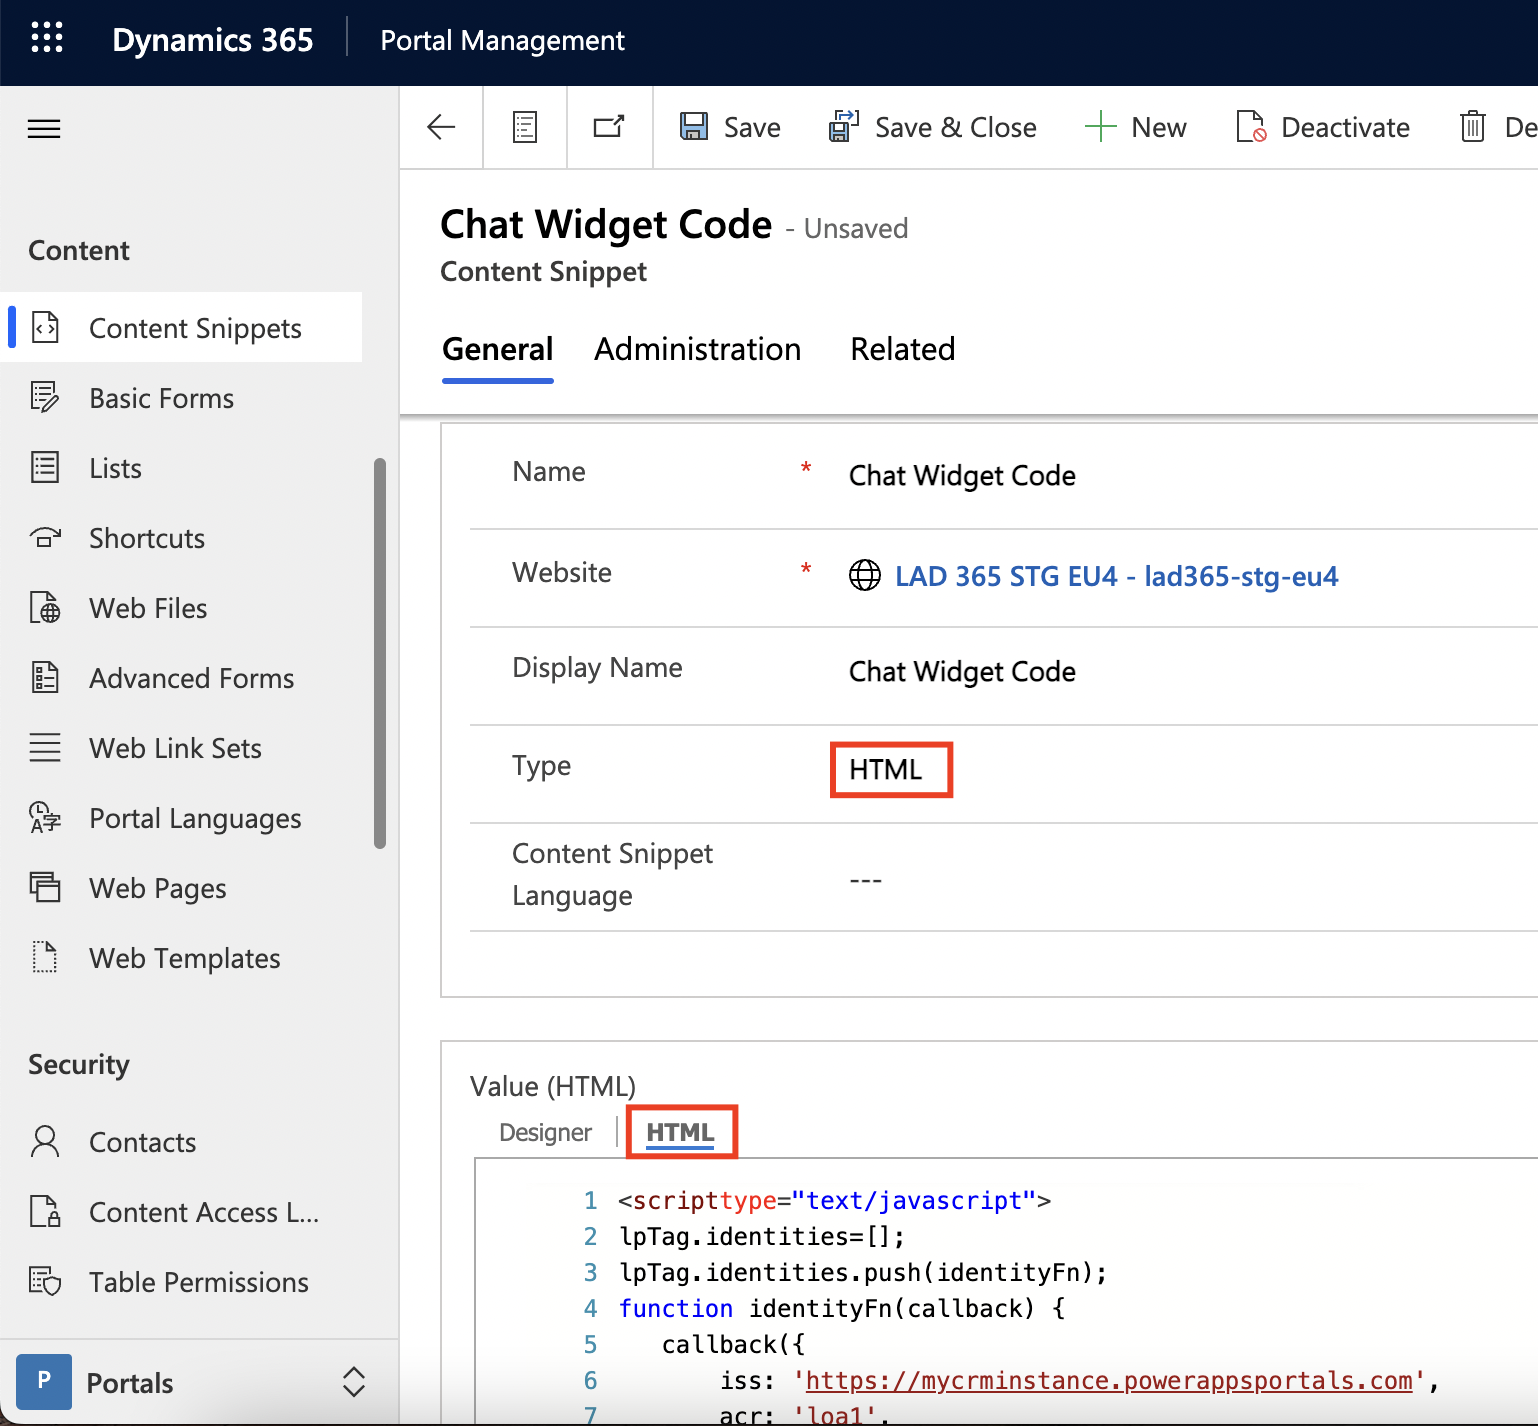Click the Advanced Forms sidebar icon
The height and width of the screenshot is (1426, 1538).
(x=45, y=677)
